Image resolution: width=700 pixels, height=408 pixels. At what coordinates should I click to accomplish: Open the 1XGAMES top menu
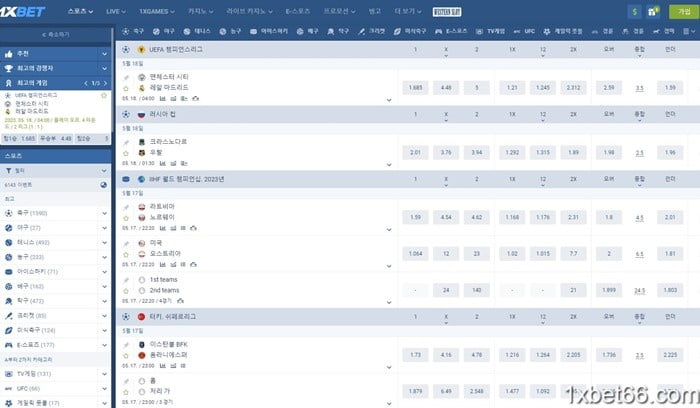pyautogui.click(x=157, y=11)
